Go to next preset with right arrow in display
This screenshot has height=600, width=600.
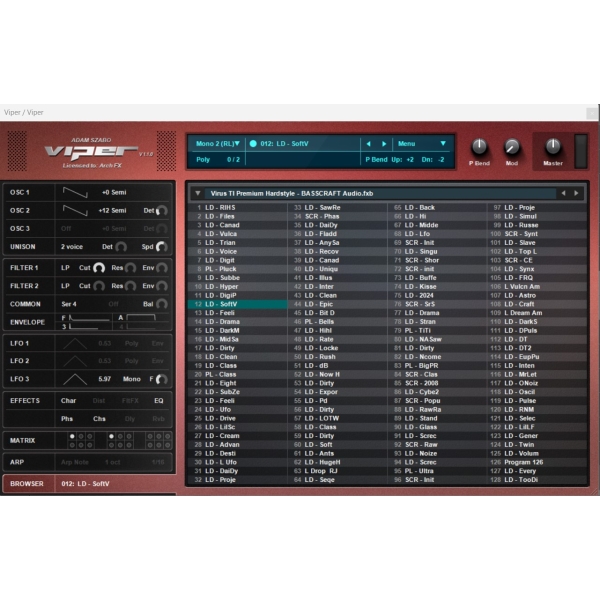point(384,144)
